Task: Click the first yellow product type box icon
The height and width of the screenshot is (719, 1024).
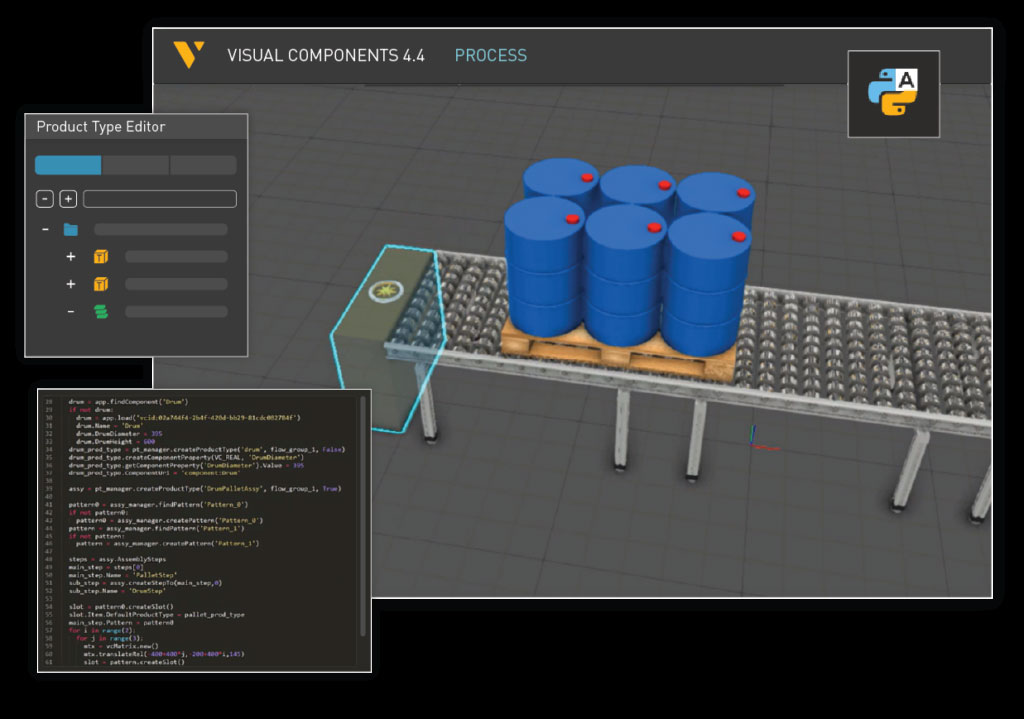Action: (x=101, y=257)
